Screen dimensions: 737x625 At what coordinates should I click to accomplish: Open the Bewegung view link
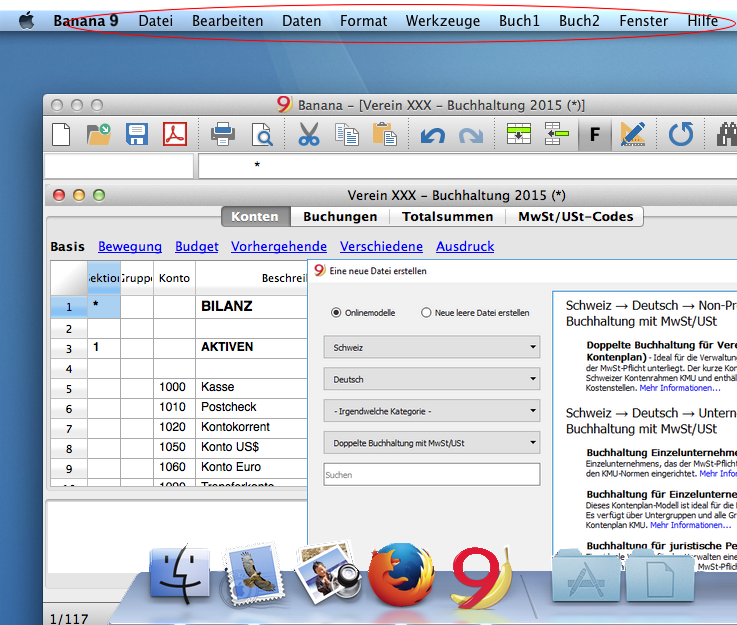[x=130, y=247]
